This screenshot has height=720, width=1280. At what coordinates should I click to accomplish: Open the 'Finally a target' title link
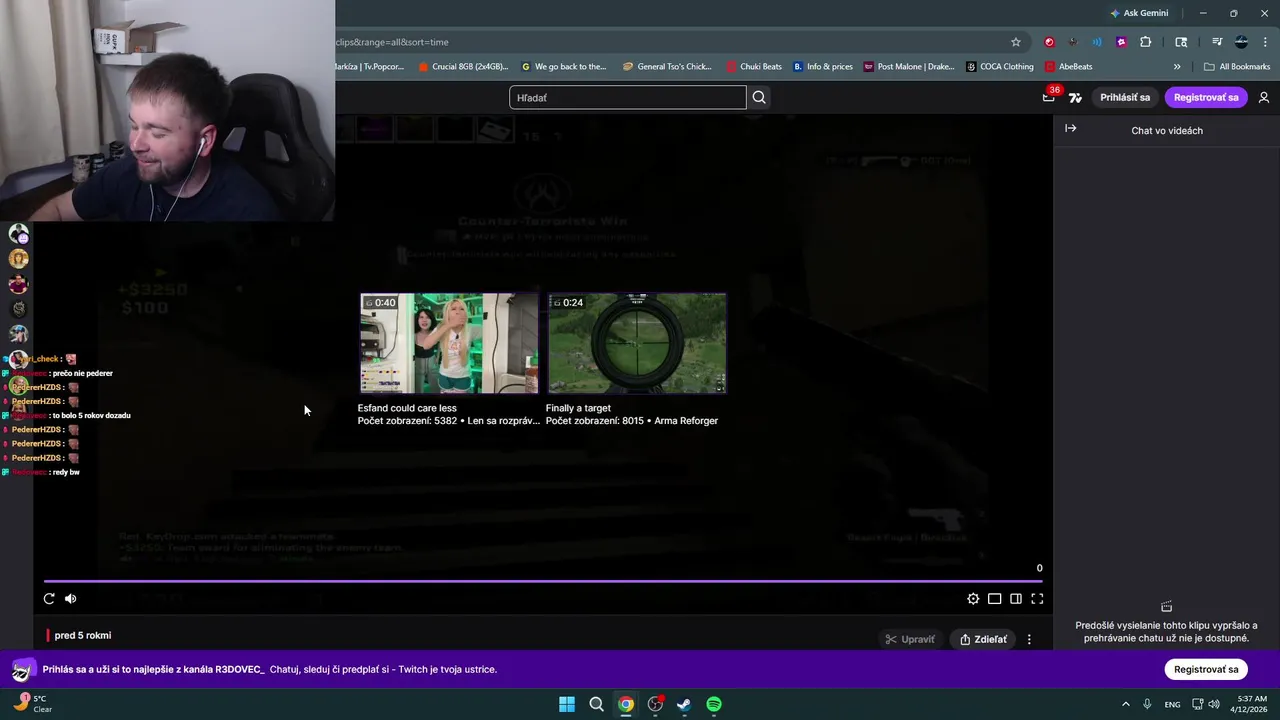[578, 408]
